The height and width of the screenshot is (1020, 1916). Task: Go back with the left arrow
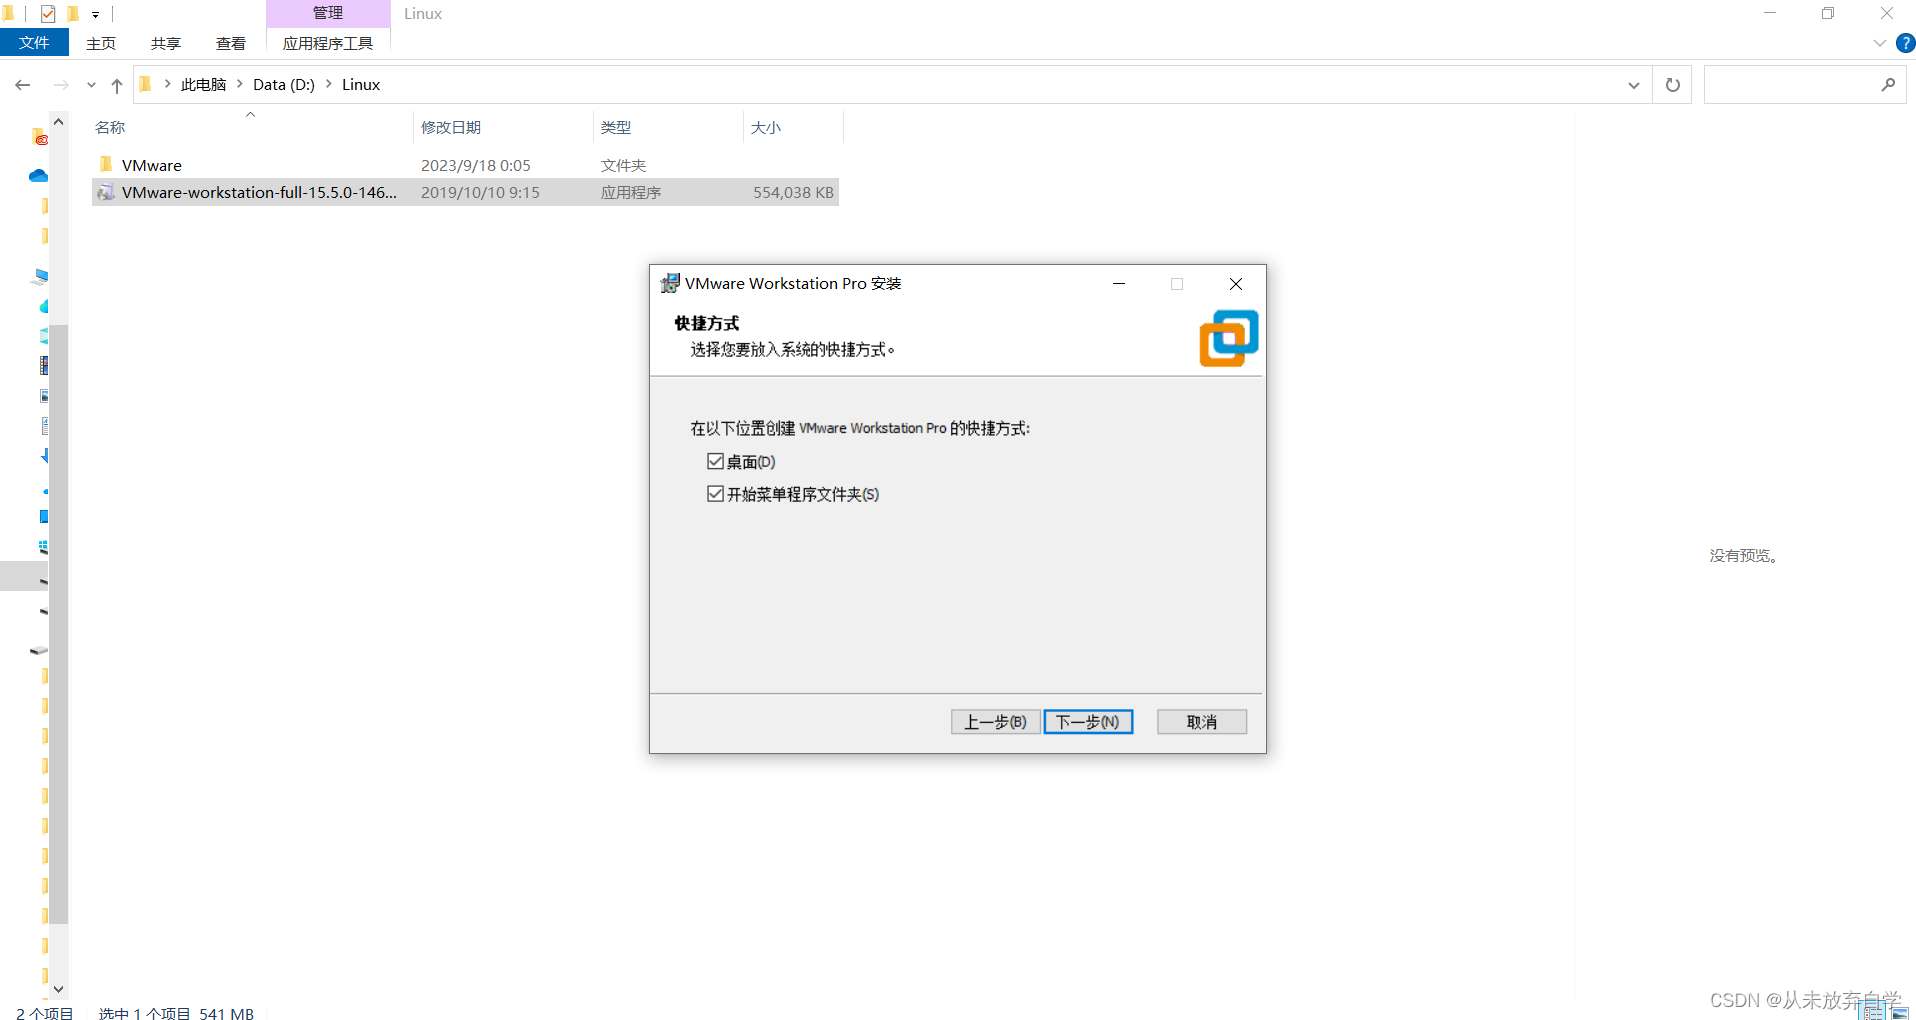(x=23, y=85)
